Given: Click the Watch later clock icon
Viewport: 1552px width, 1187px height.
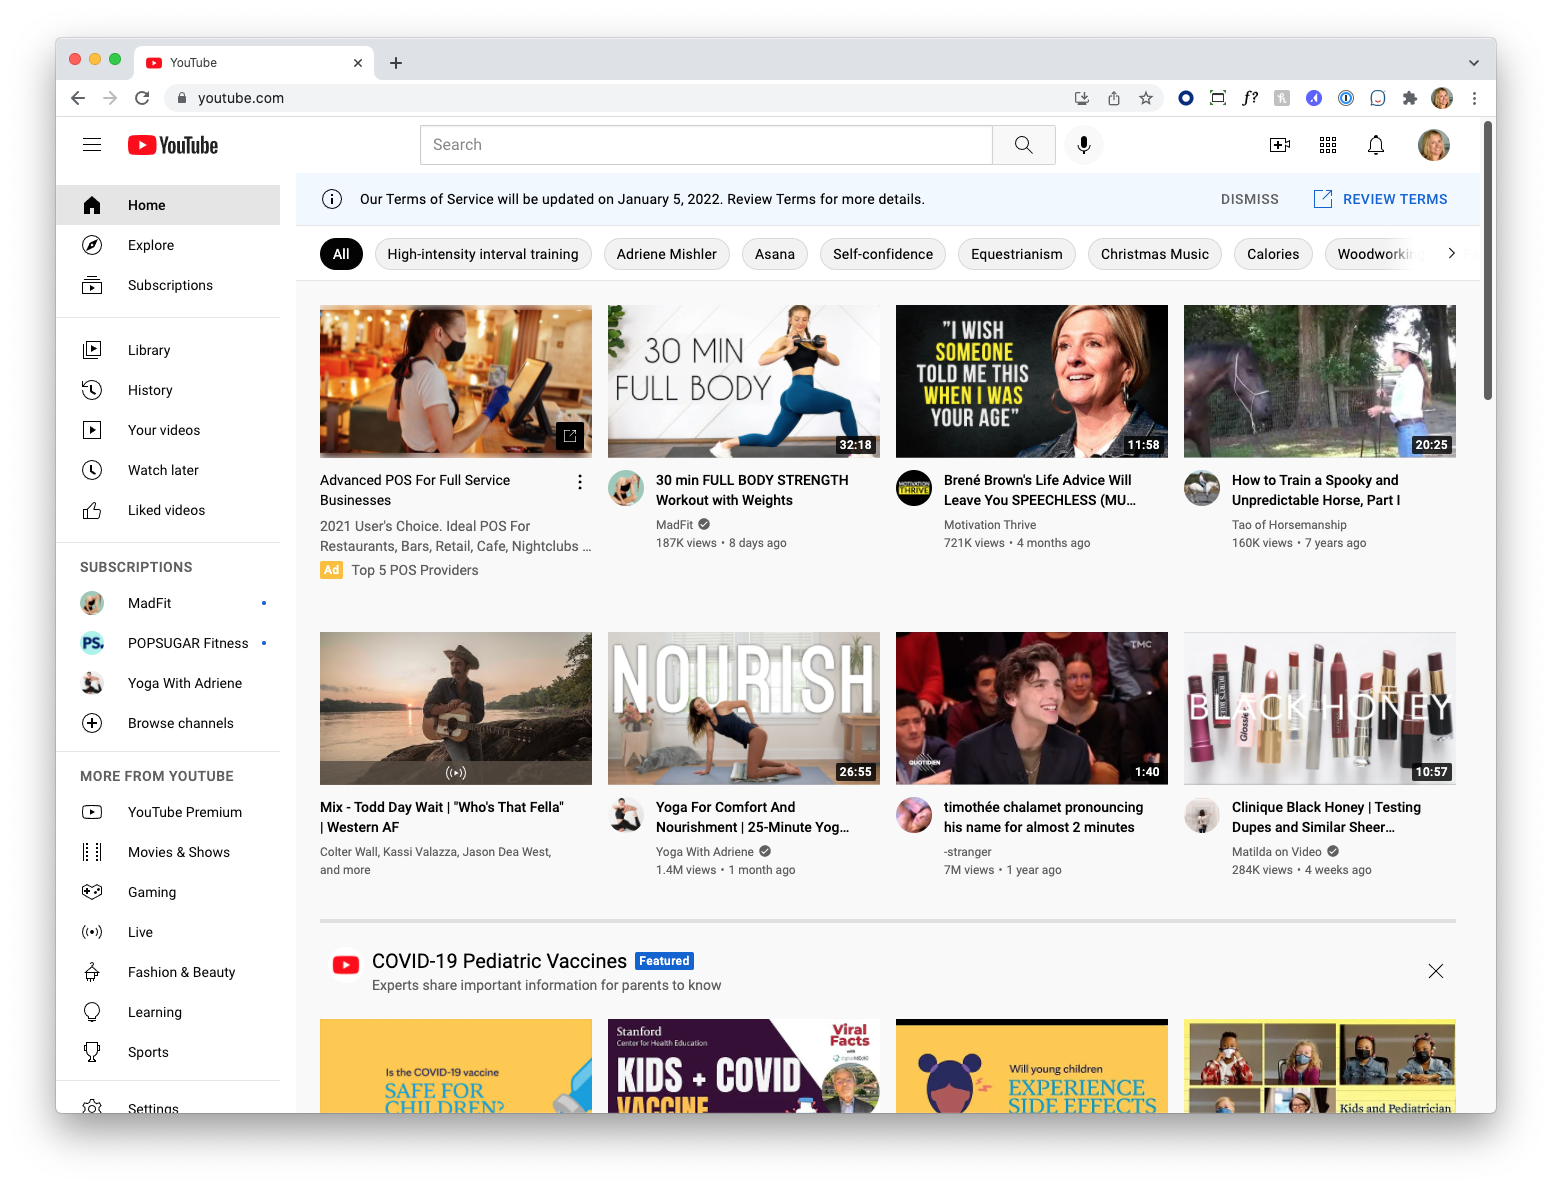Looking at the screenshot, I should [92, 470].
